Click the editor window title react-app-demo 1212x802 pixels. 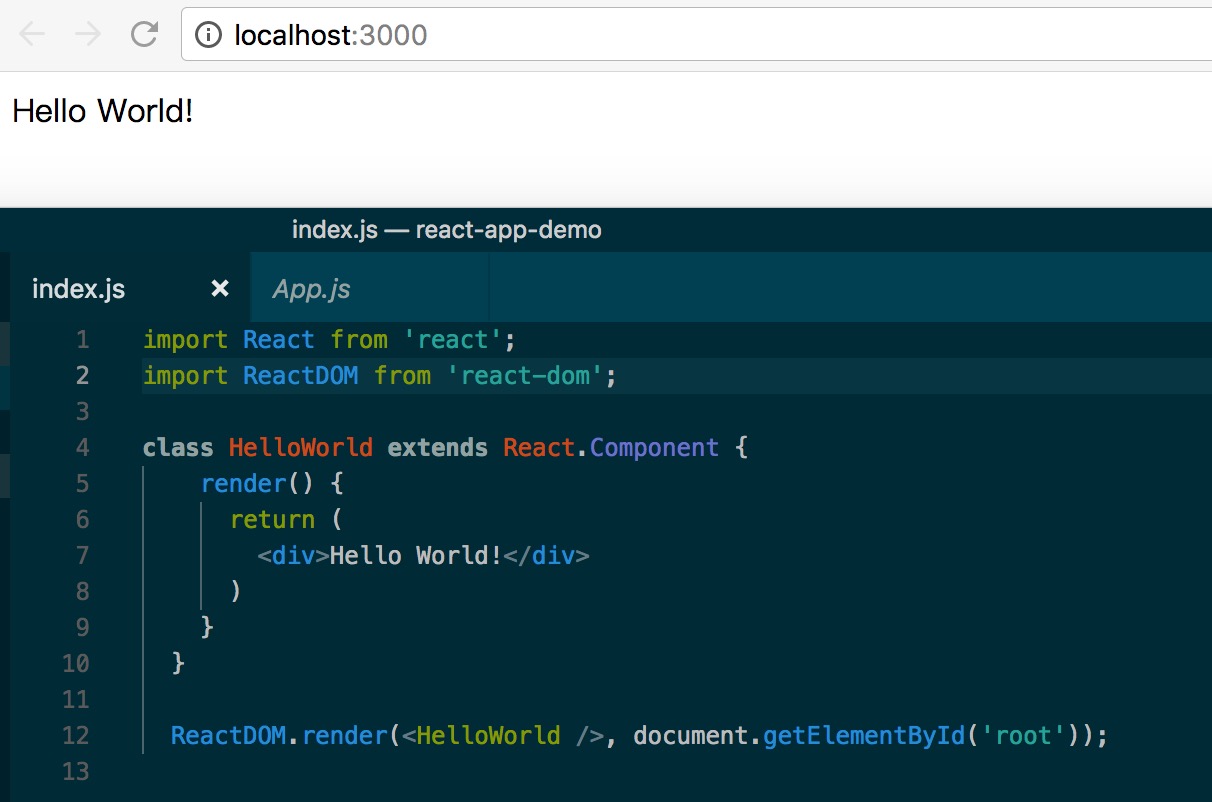pyautogui.click(x=508, y=230)
